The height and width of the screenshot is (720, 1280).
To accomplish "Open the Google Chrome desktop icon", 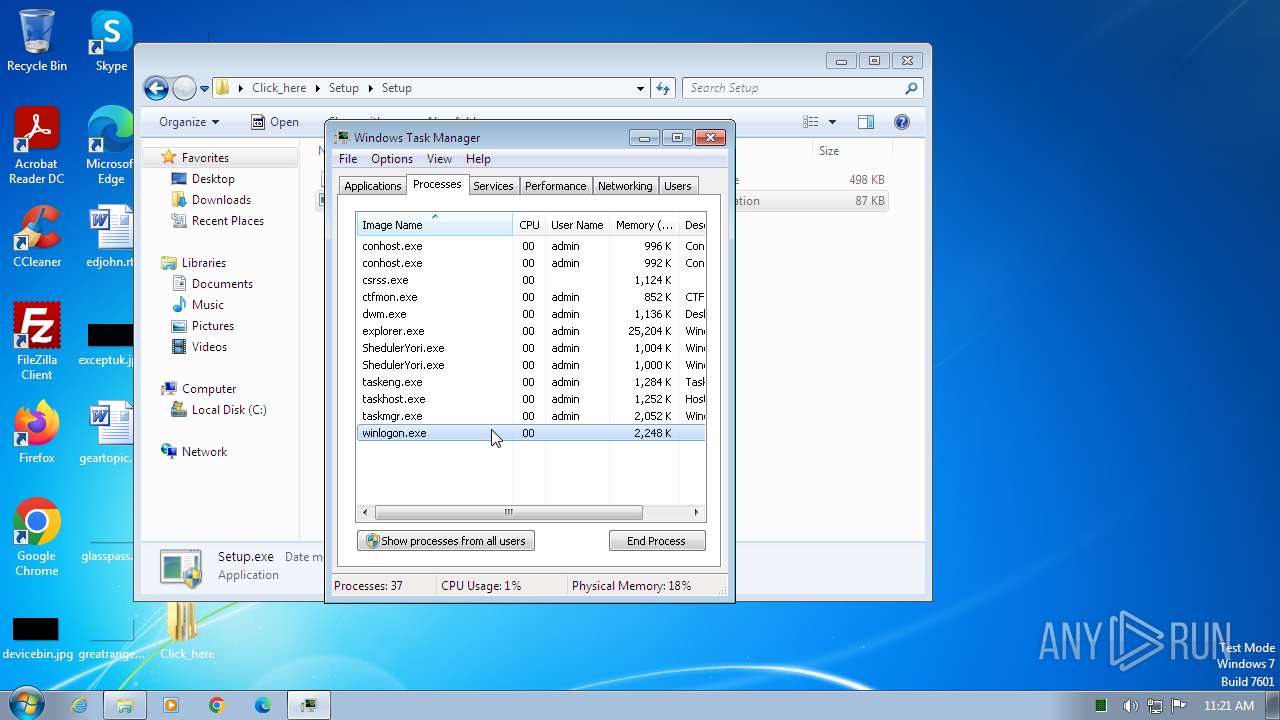I will click(37, 538).
